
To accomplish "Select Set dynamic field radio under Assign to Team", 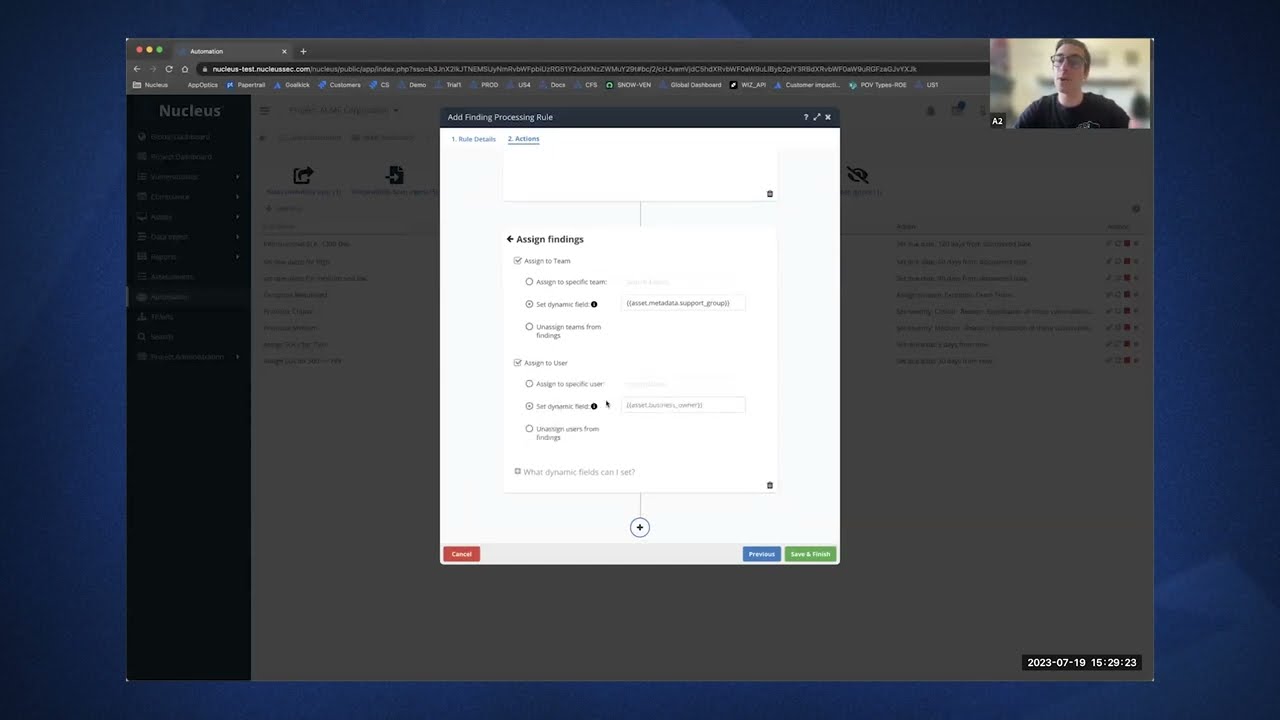I will tap(530, 304).
